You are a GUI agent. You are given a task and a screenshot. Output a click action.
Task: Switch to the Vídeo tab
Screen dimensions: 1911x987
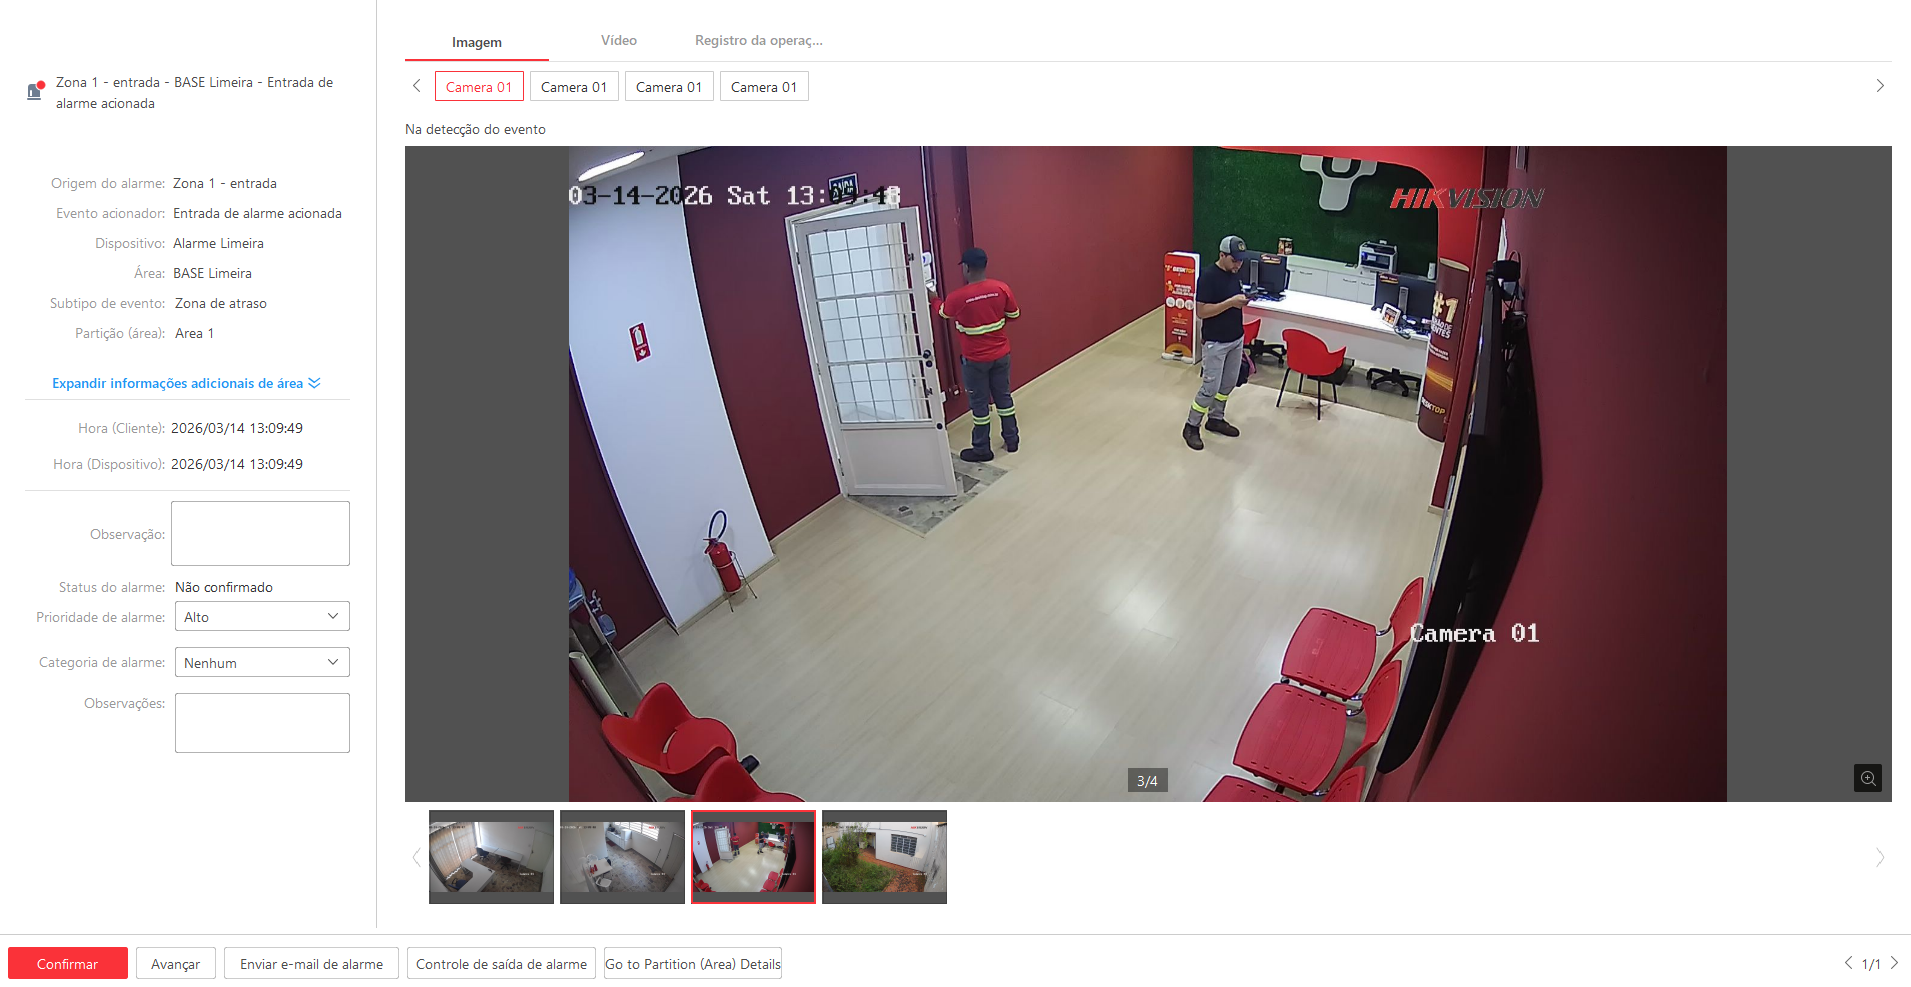(x=618, y=41)
